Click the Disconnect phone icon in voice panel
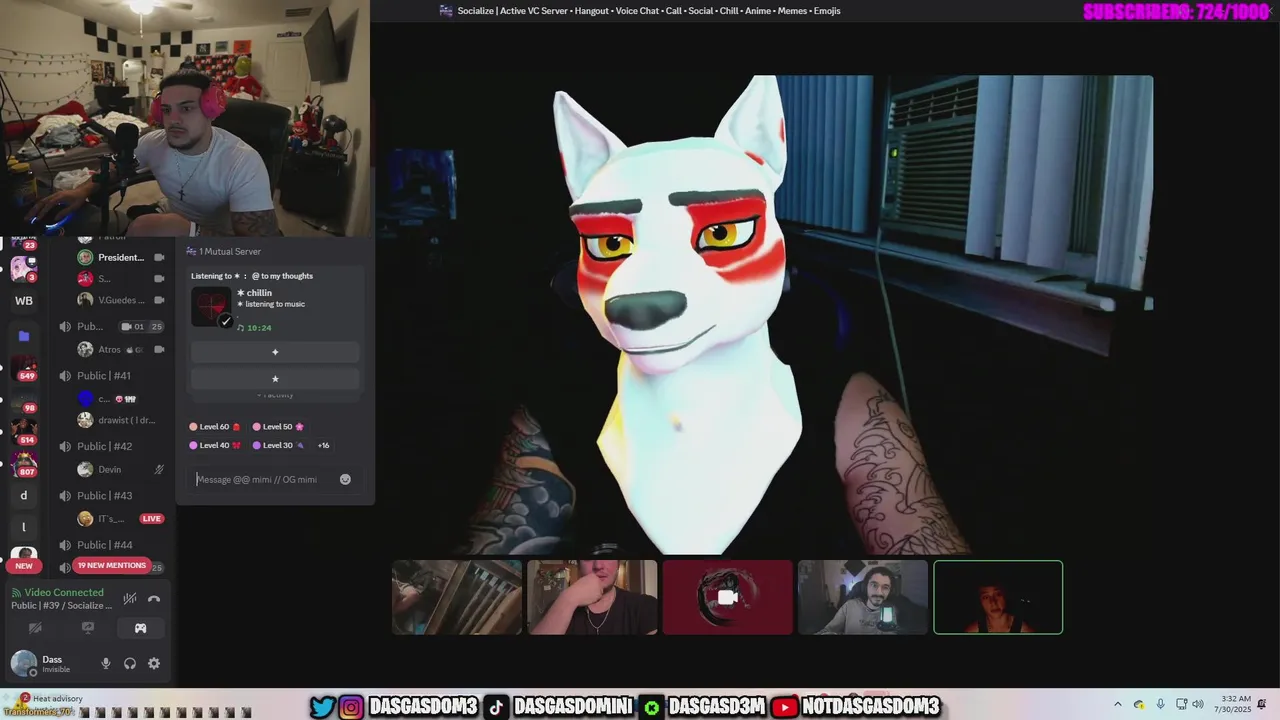The image size is (1280, 720). point(154,599)
